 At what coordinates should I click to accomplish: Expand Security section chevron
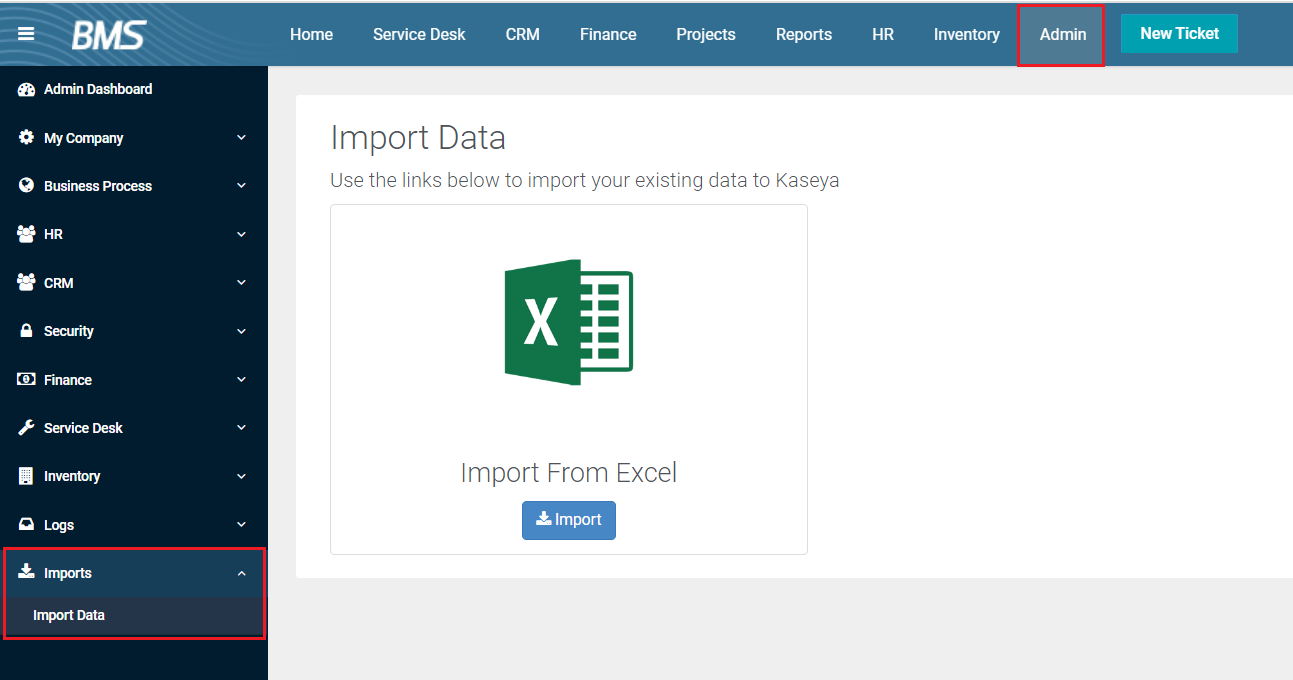click(x=241, y=331)
